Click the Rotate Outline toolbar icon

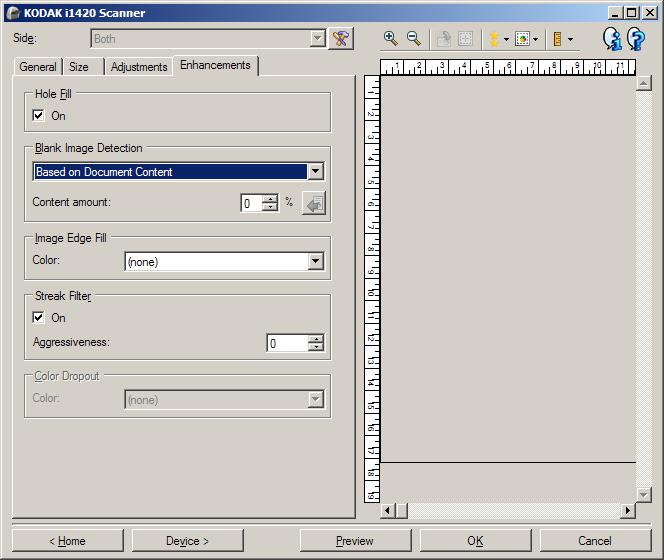[443, 39]
